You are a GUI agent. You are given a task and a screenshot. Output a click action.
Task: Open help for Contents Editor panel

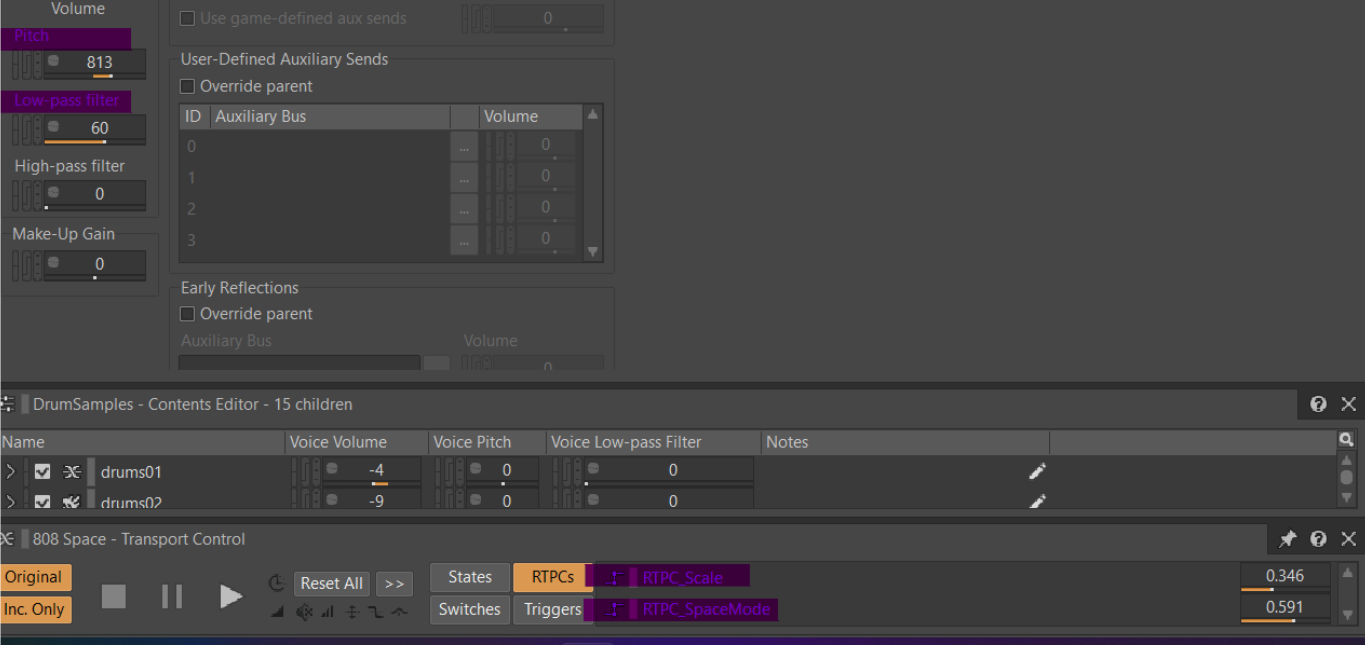(x=1318, y=404)
